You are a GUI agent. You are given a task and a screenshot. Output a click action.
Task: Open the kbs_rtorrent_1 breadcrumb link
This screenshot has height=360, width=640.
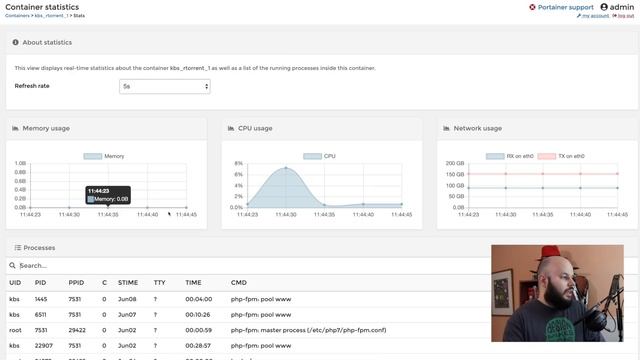[51, 16]
